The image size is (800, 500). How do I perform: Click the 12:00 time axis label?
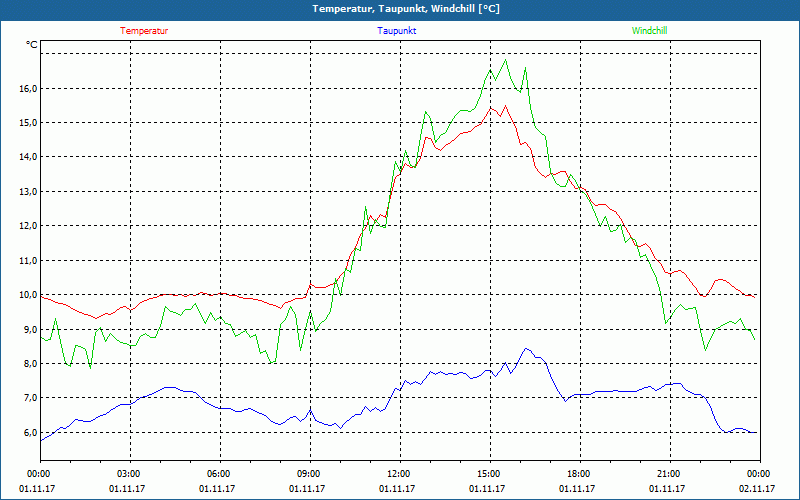coord(400,474)
